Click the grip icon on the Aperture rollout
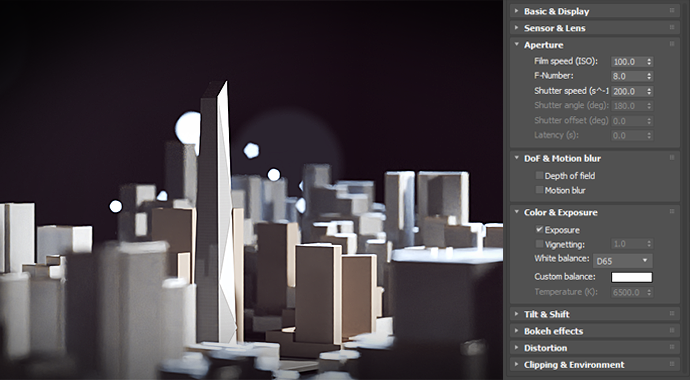The height and width of the screenshot is (380, 690). click(672, 44)
